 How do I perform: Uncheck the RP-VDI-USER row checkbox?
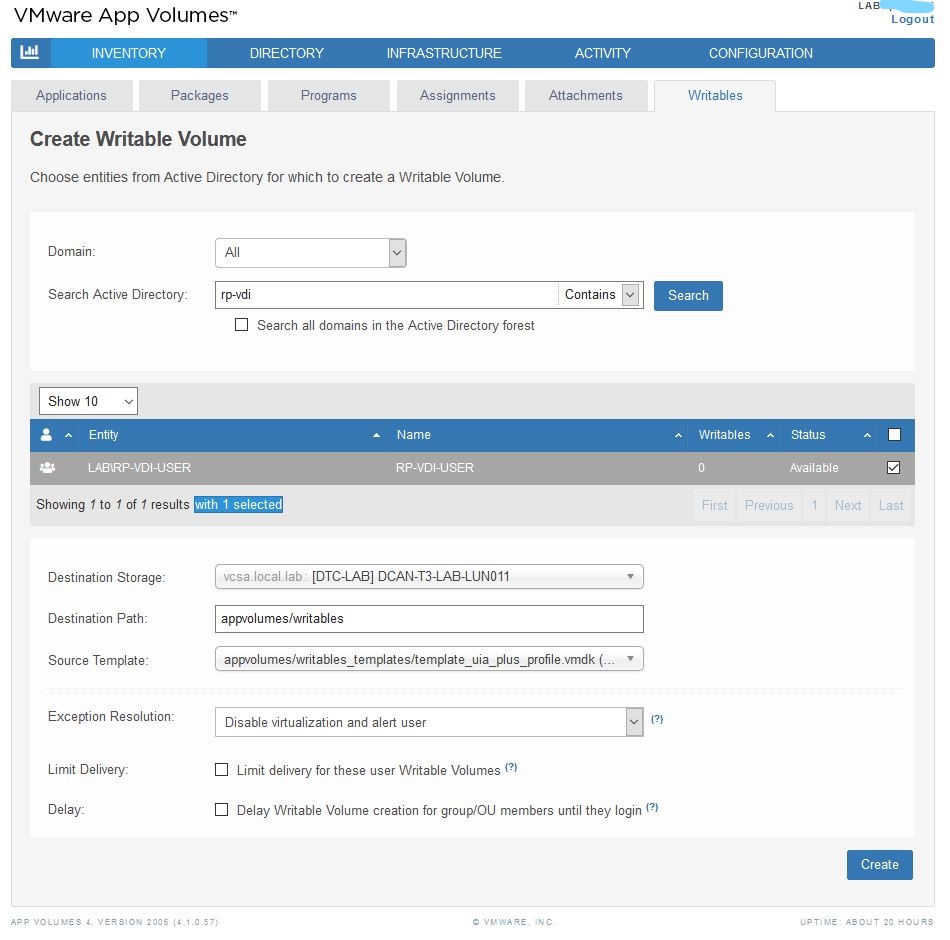coord(893,467)
